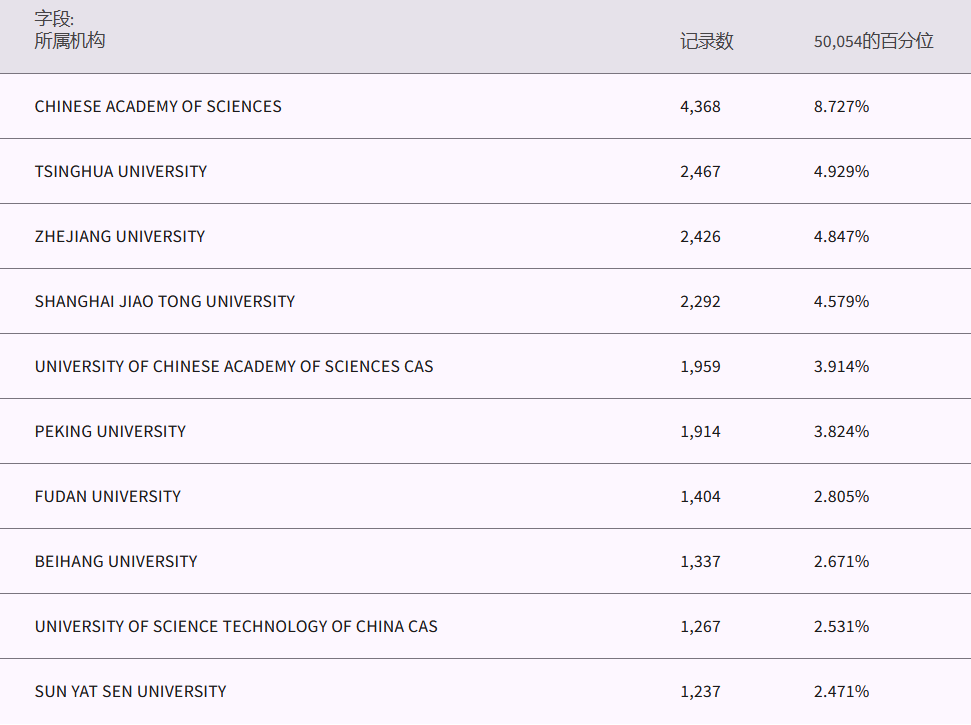Click the 2.805% percentage for Fudan
971x725 pixels.
click(x=841, y=497)
